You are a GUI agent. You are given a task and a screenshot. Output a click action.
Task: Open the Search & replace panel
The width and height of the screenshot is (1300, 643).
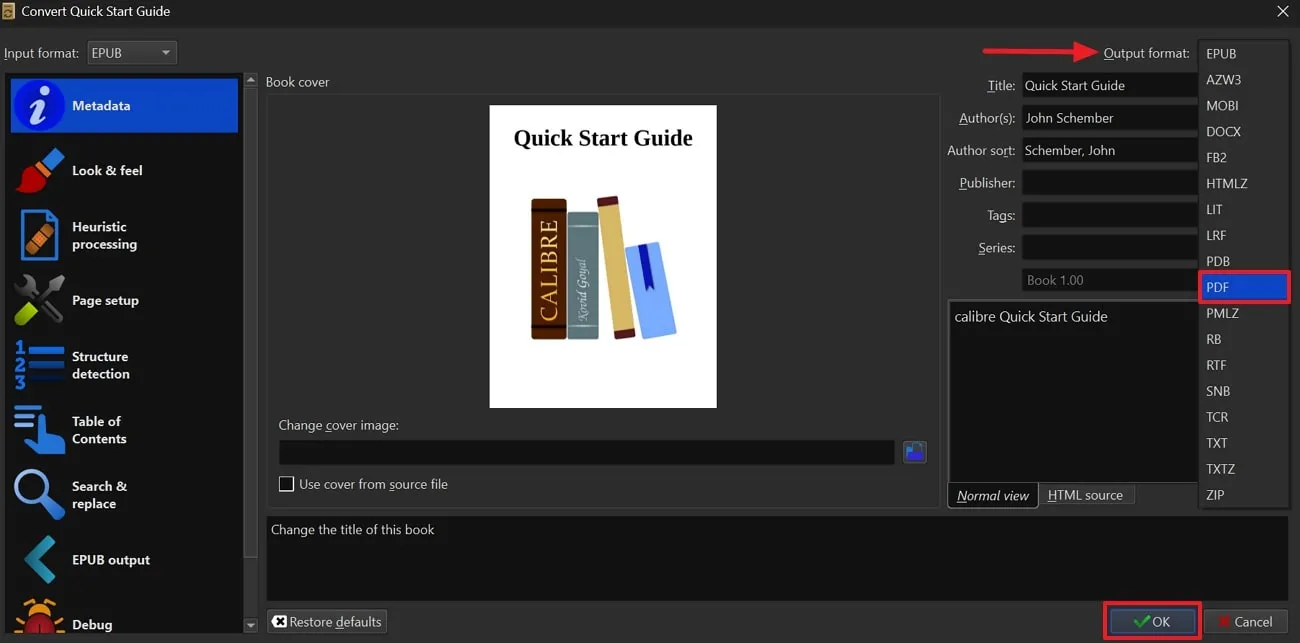(123, 494)
